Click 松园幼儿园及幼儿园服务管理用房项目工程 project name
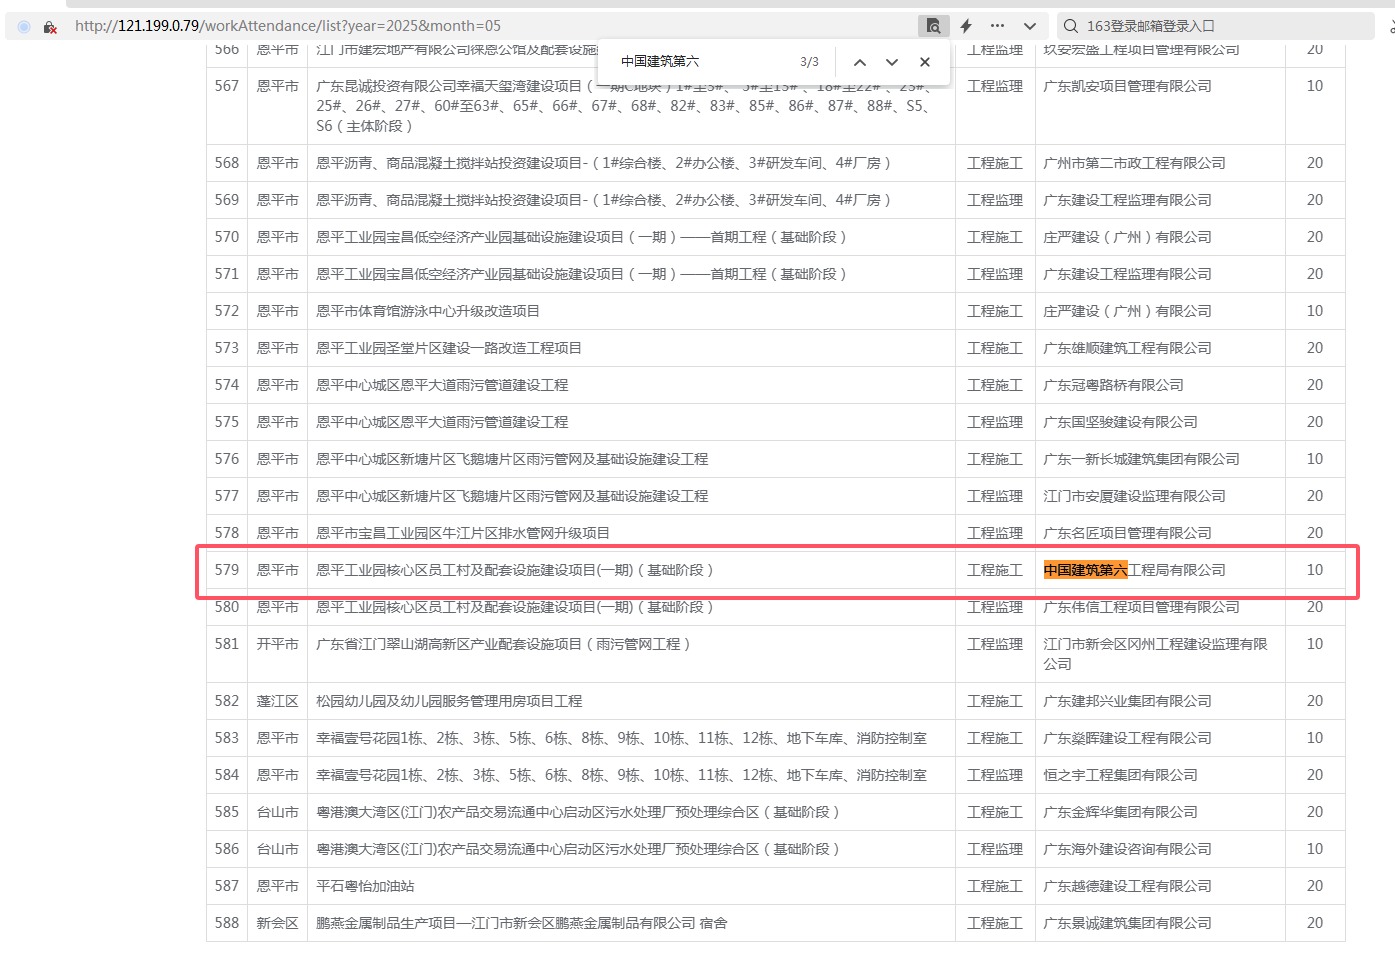 click(x=449, y=701)
